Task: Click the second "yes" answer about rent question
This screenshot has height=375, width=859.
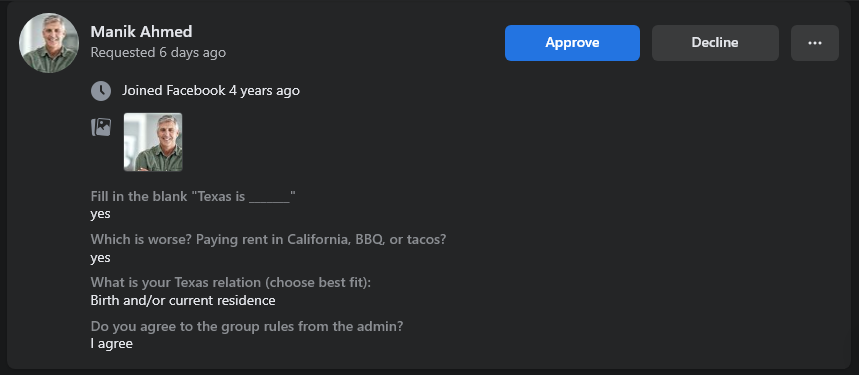Action: 100,258
